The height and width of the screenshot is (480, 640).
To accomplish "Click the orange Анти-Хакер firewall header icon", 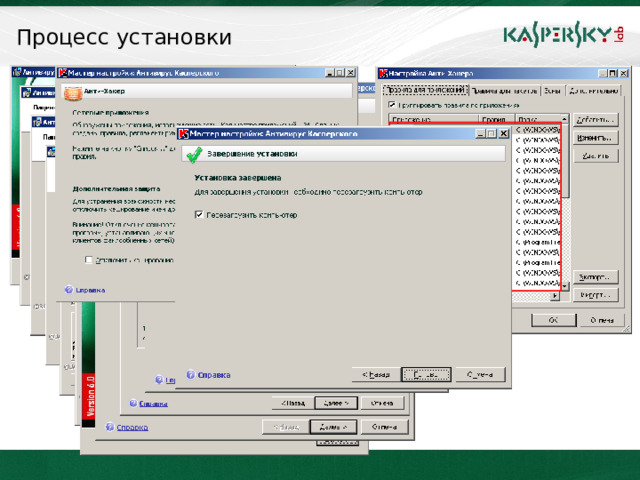I will click(73, 92).
